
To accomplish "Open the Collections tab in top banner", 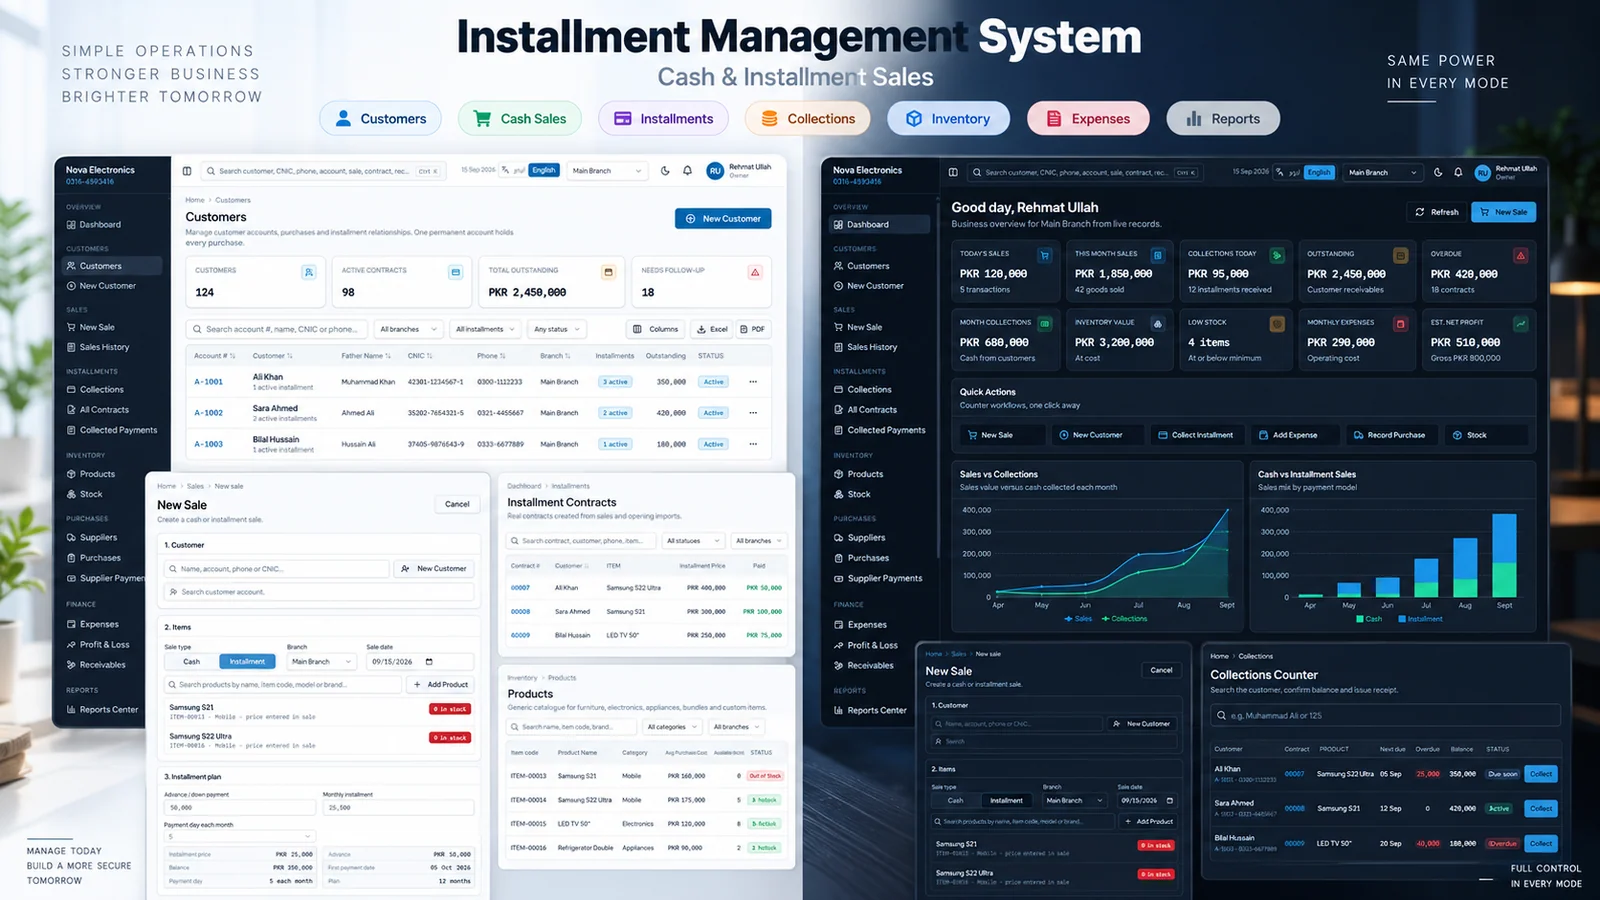I will click(x=808, y=118).
